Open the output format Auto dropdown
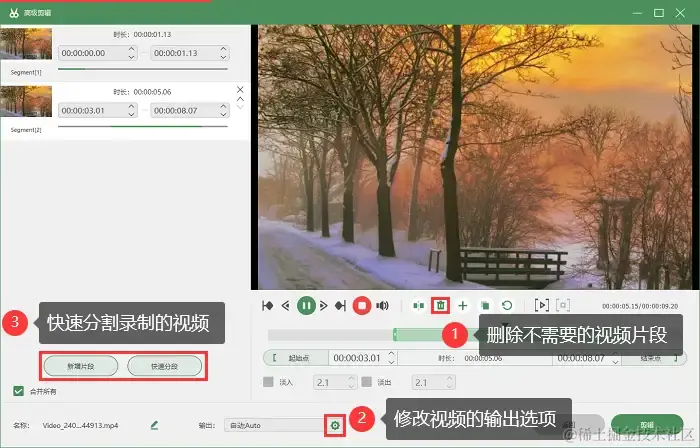Viewport: 700px width, 448px height. coord(275,426)
